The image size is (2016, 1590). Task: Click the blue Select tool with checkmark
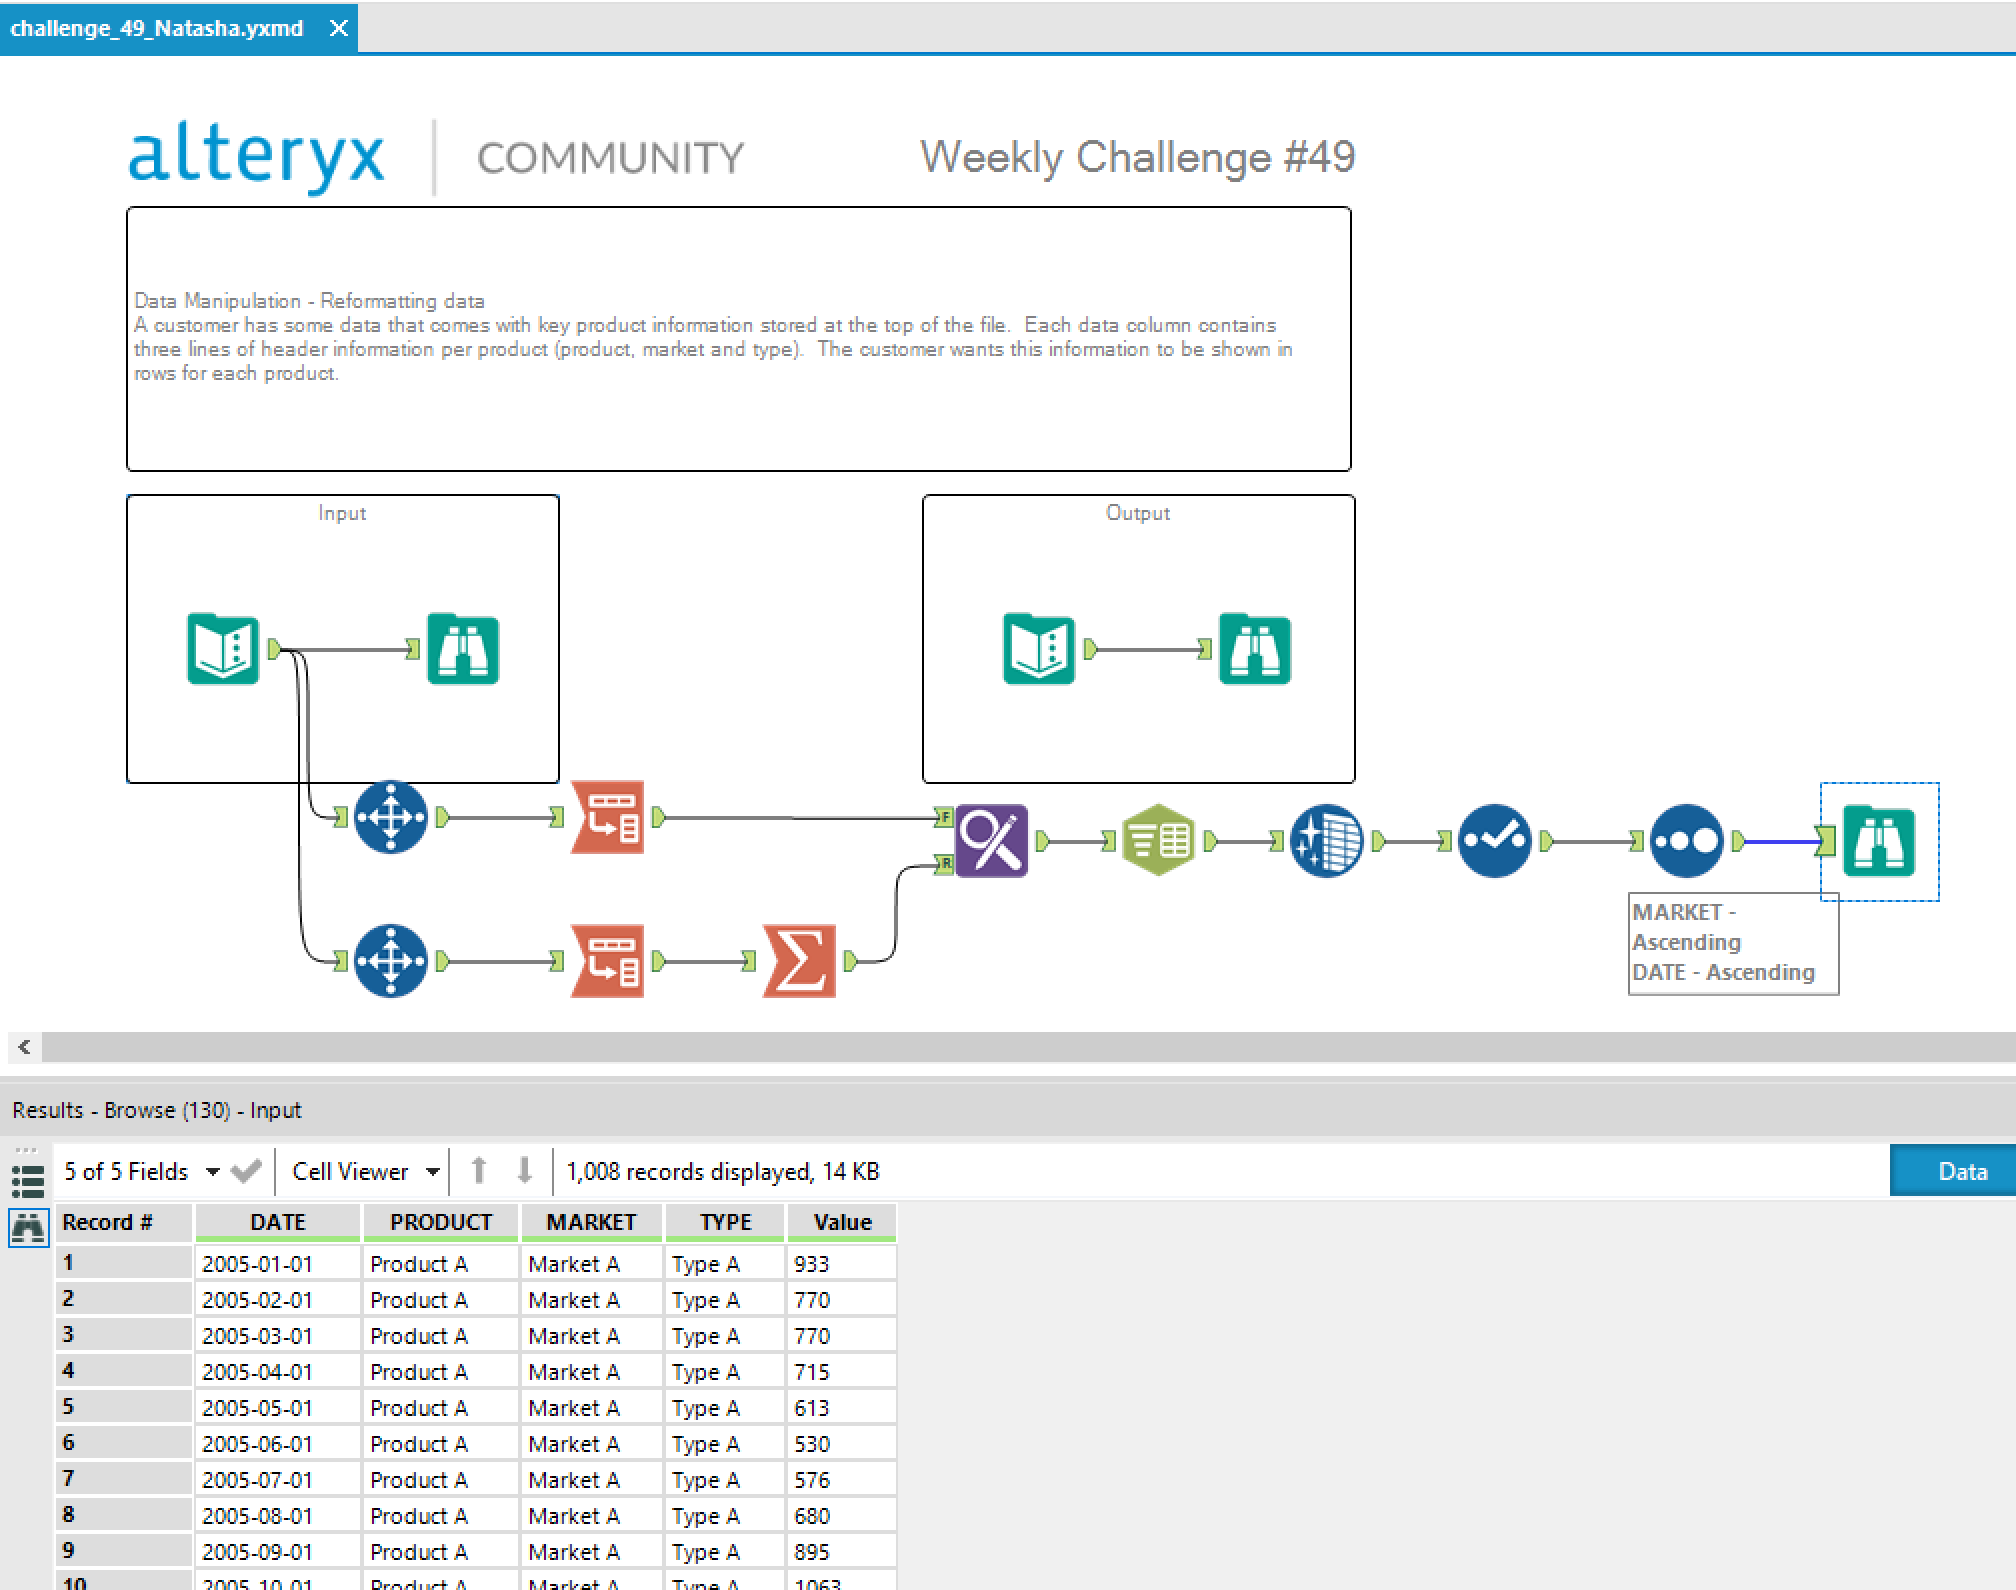[x=1492, y=840]
